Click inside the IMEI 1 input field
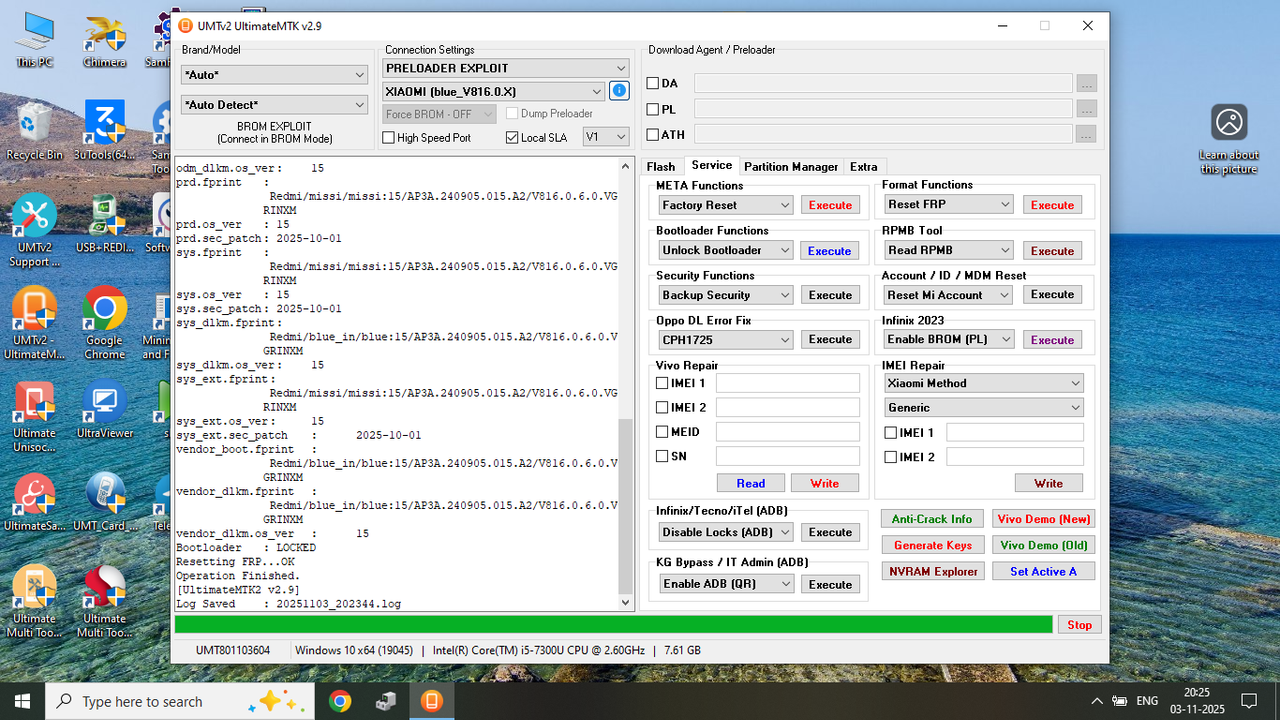The image size is (1280, 720). (x=787, y=382)
